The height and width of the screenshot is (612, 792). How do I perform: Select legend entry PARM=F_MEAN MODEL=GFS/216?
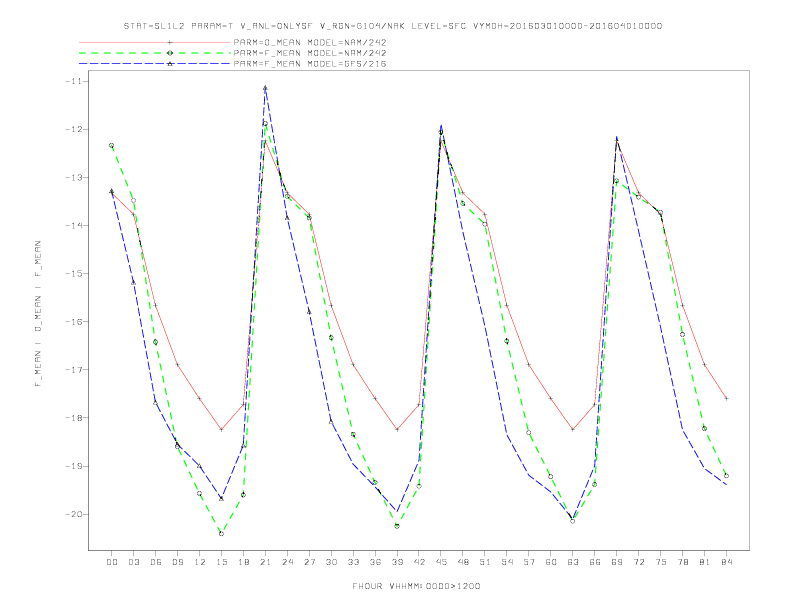(310, 64)
